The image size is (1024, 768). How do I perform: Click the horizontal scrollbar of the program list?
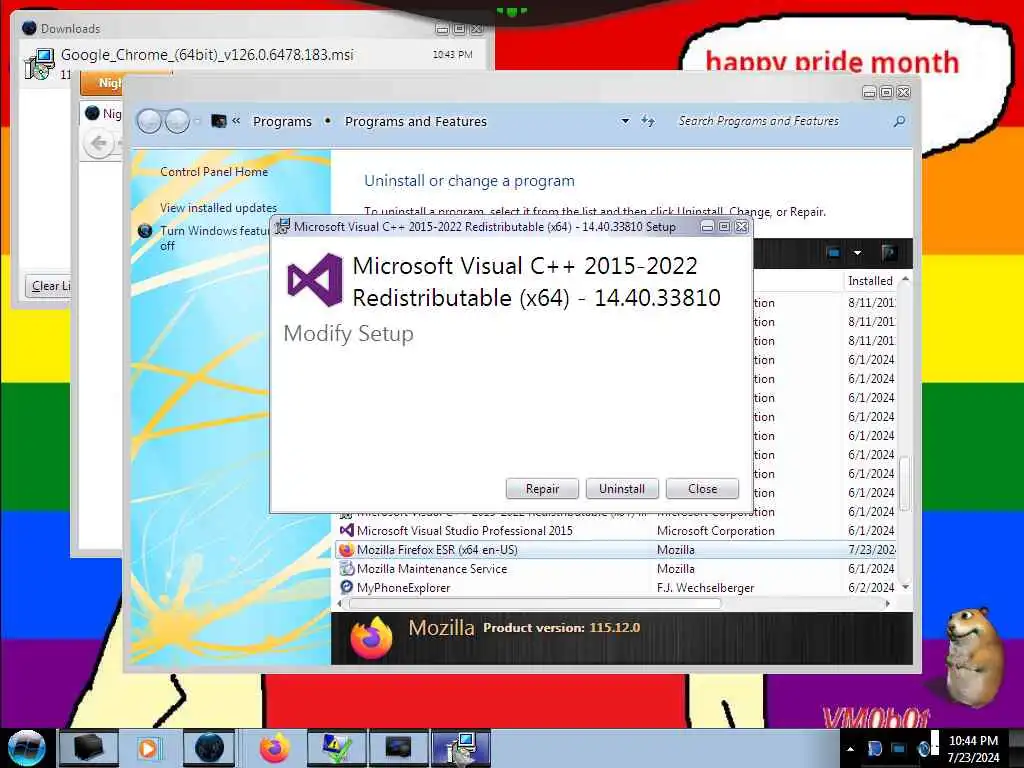[536, 604]
